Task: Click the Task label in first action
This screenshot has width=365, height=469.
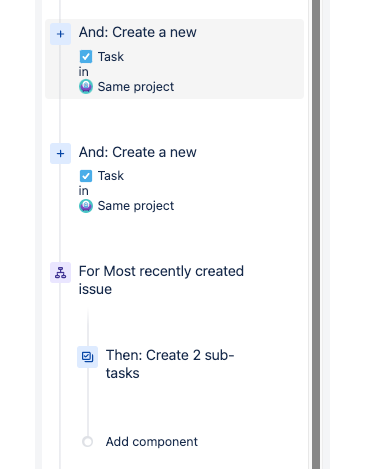Action: [x=111, y=57]
